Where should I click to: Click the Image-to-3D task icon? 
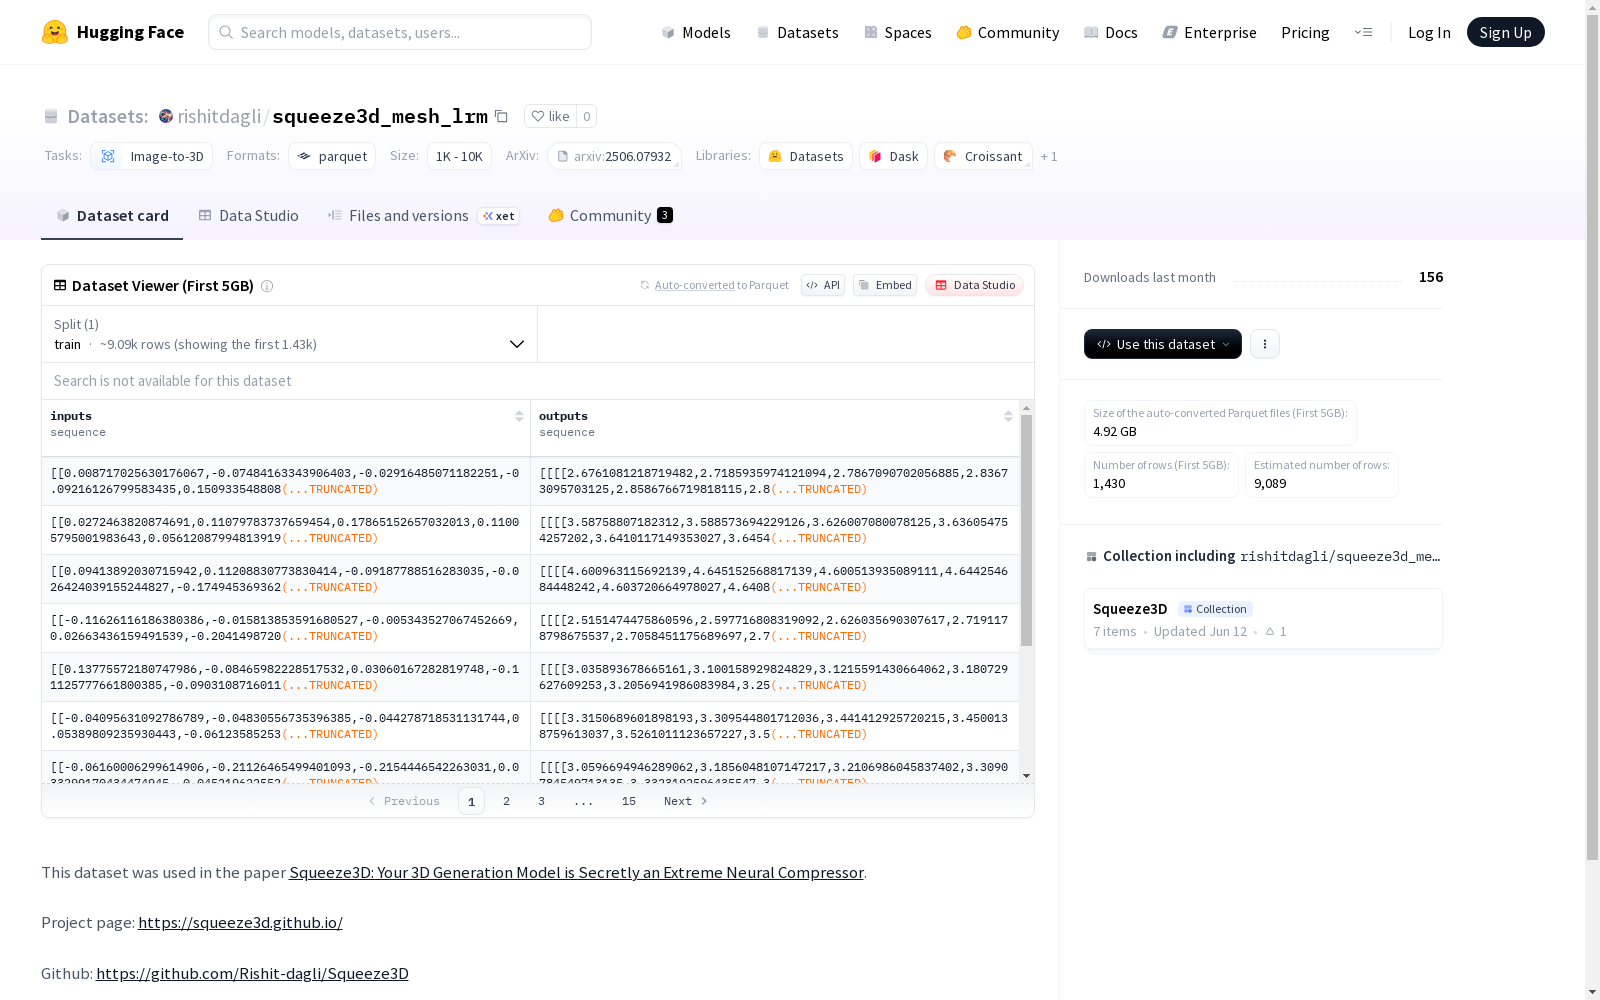(x=108, y=156)
